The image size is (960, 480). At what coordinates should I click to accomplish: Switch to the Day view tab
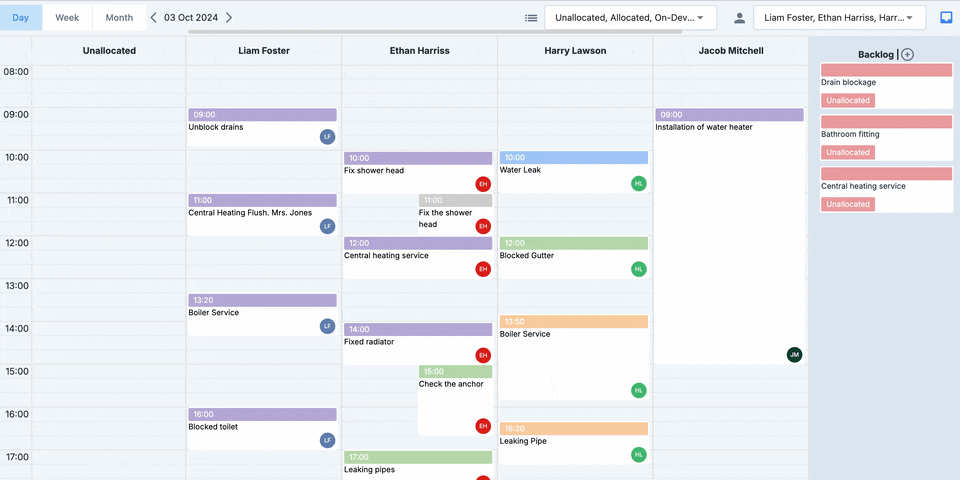[21, 18]
